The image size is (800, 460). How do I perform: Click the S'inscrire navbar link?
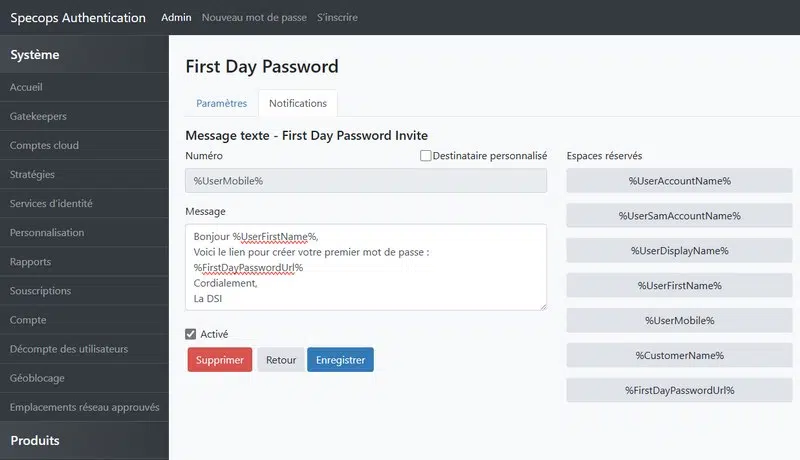(337, 18)
